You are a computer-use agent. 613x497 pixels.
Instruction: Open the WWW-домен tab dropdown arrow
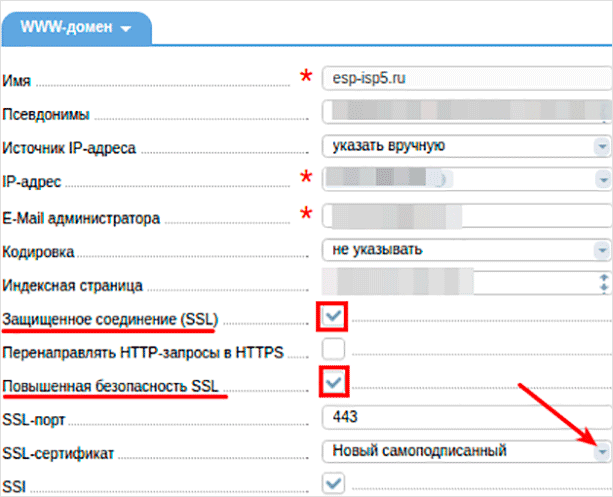click(126, 28)
